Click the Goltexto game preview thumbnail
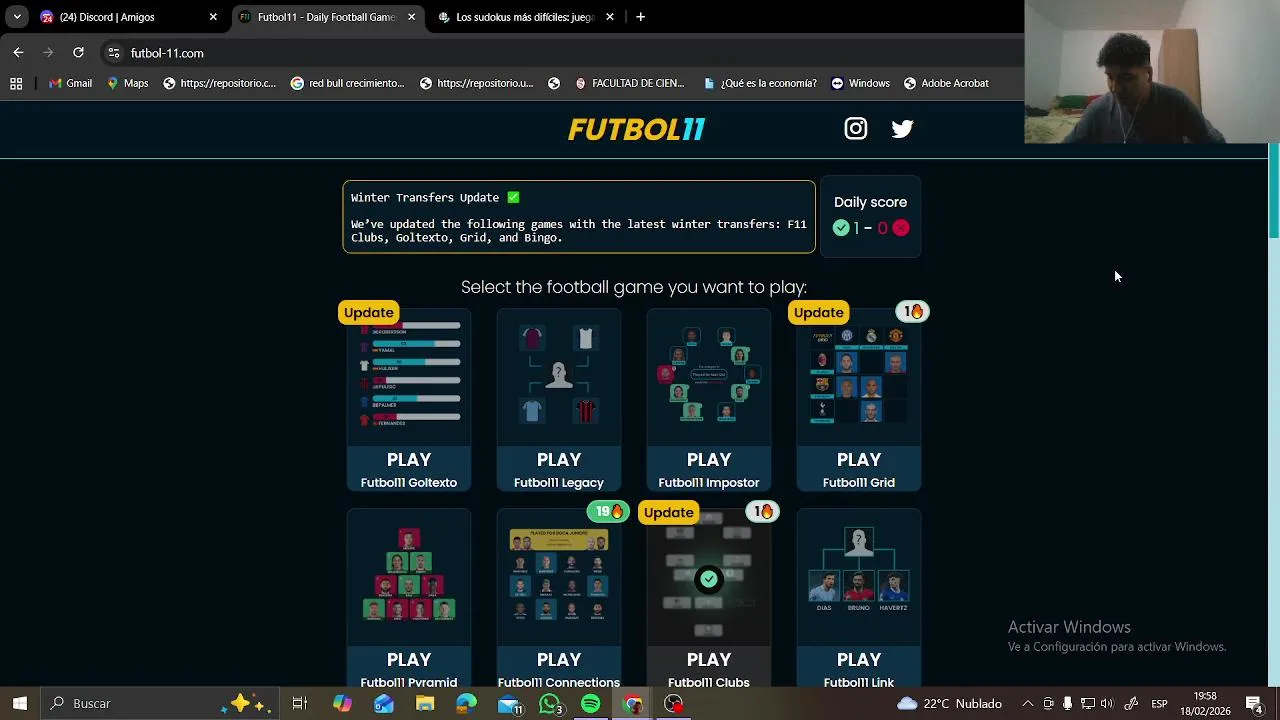This screenshot has width=1280, height=720. point(409,375)
